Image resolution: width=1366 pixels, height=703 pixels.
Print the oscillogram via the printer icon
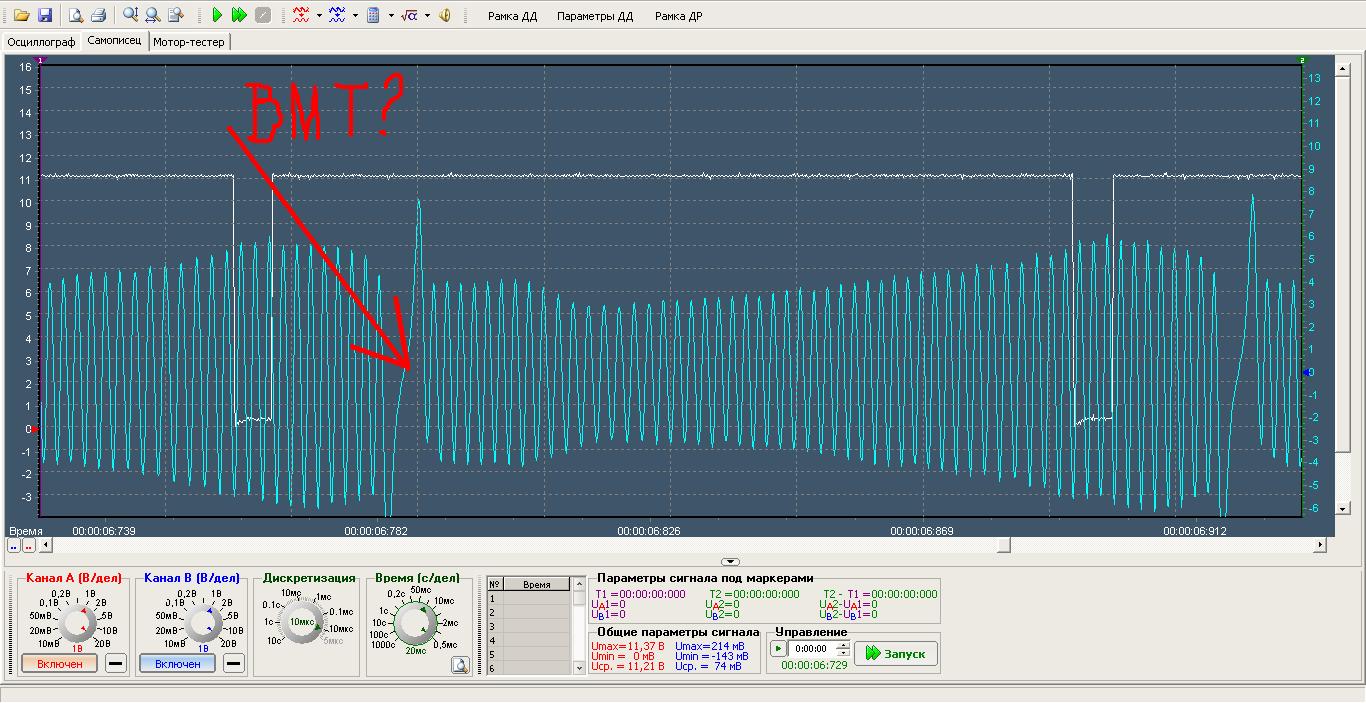click(x=98, y=15)
